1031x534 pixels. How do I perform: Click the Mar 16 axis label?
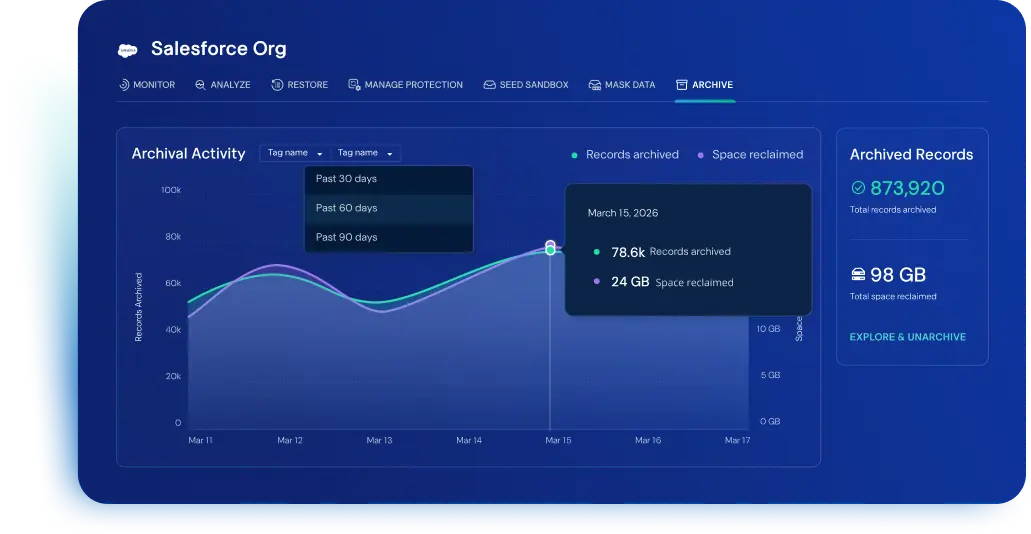(x=648, y=441)
